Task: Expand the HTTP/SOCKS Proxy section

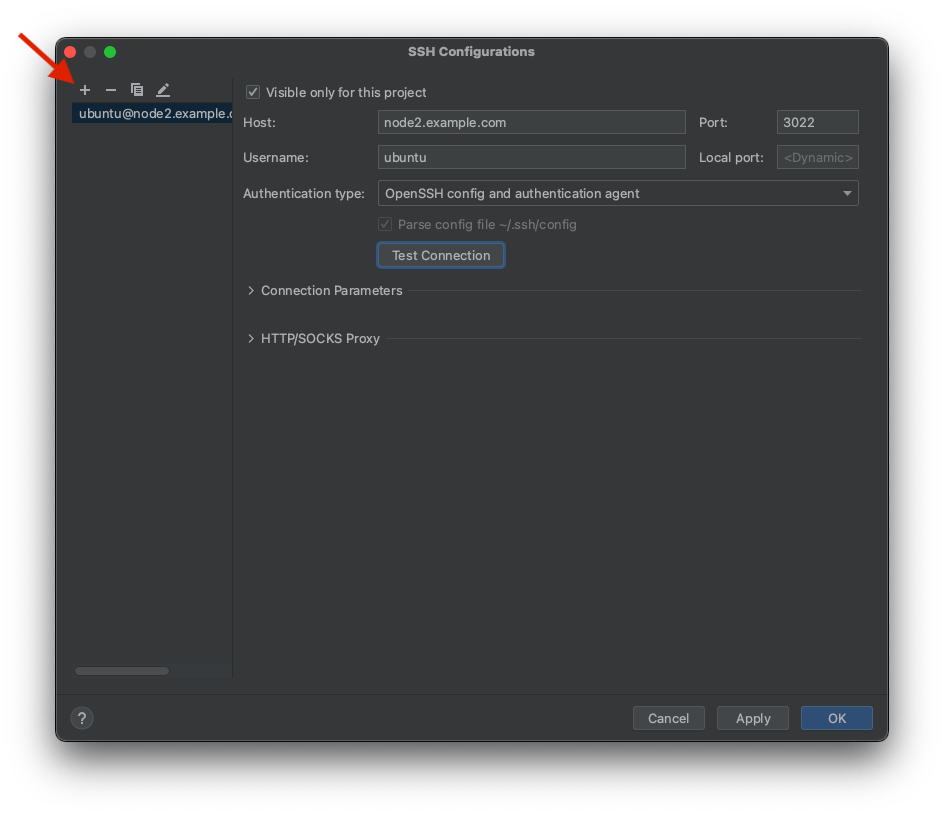Action: 319,338
